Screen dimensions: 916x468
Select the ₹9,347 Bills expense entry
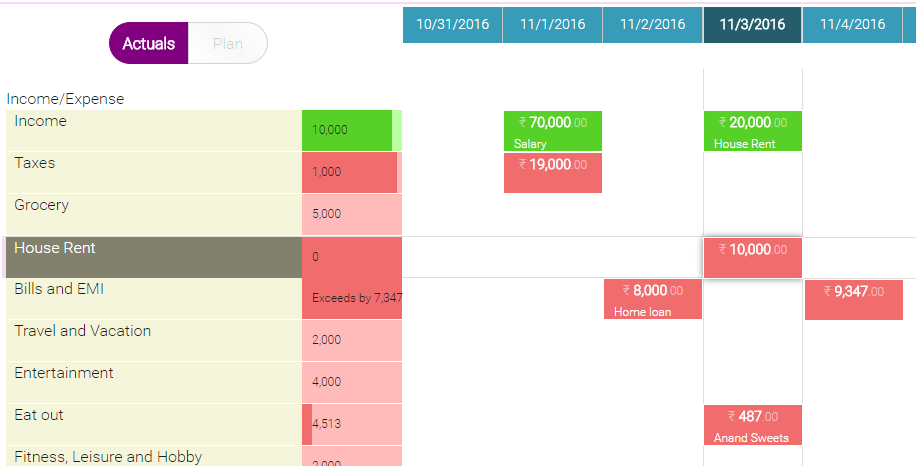point(853,299)
